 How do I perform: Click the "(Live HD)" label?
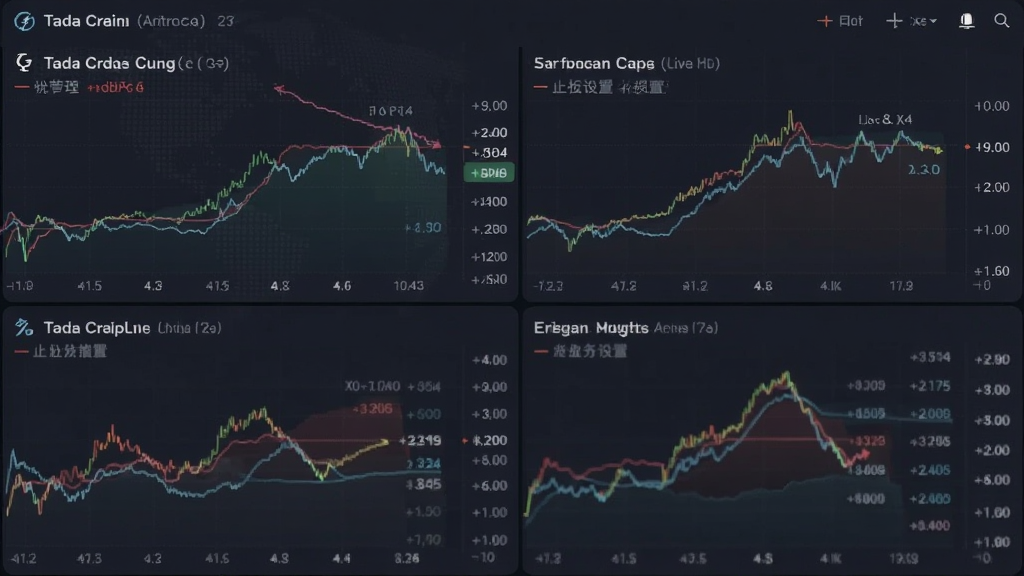690,63
